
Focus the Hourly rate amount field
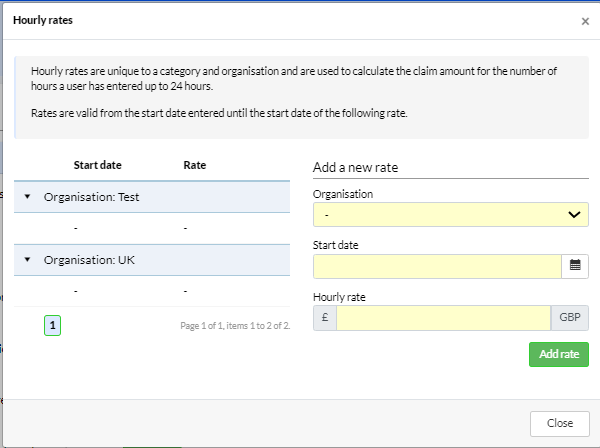click(443, 318)
